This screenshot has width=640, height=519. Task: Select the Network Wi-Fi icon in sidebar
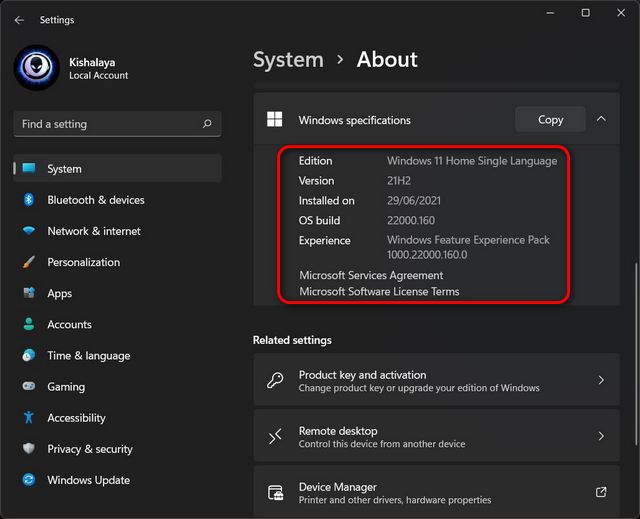(x=29, y=231)
